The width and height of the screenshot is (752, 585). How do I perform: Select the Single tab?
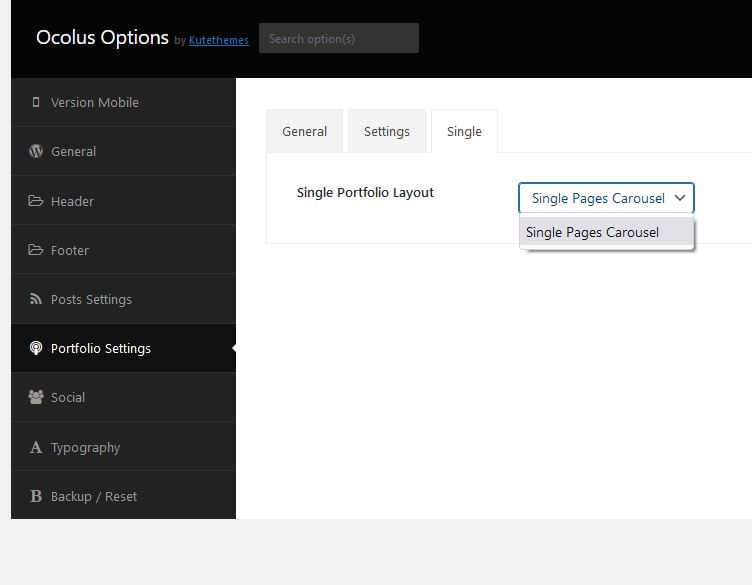point(464,131)
